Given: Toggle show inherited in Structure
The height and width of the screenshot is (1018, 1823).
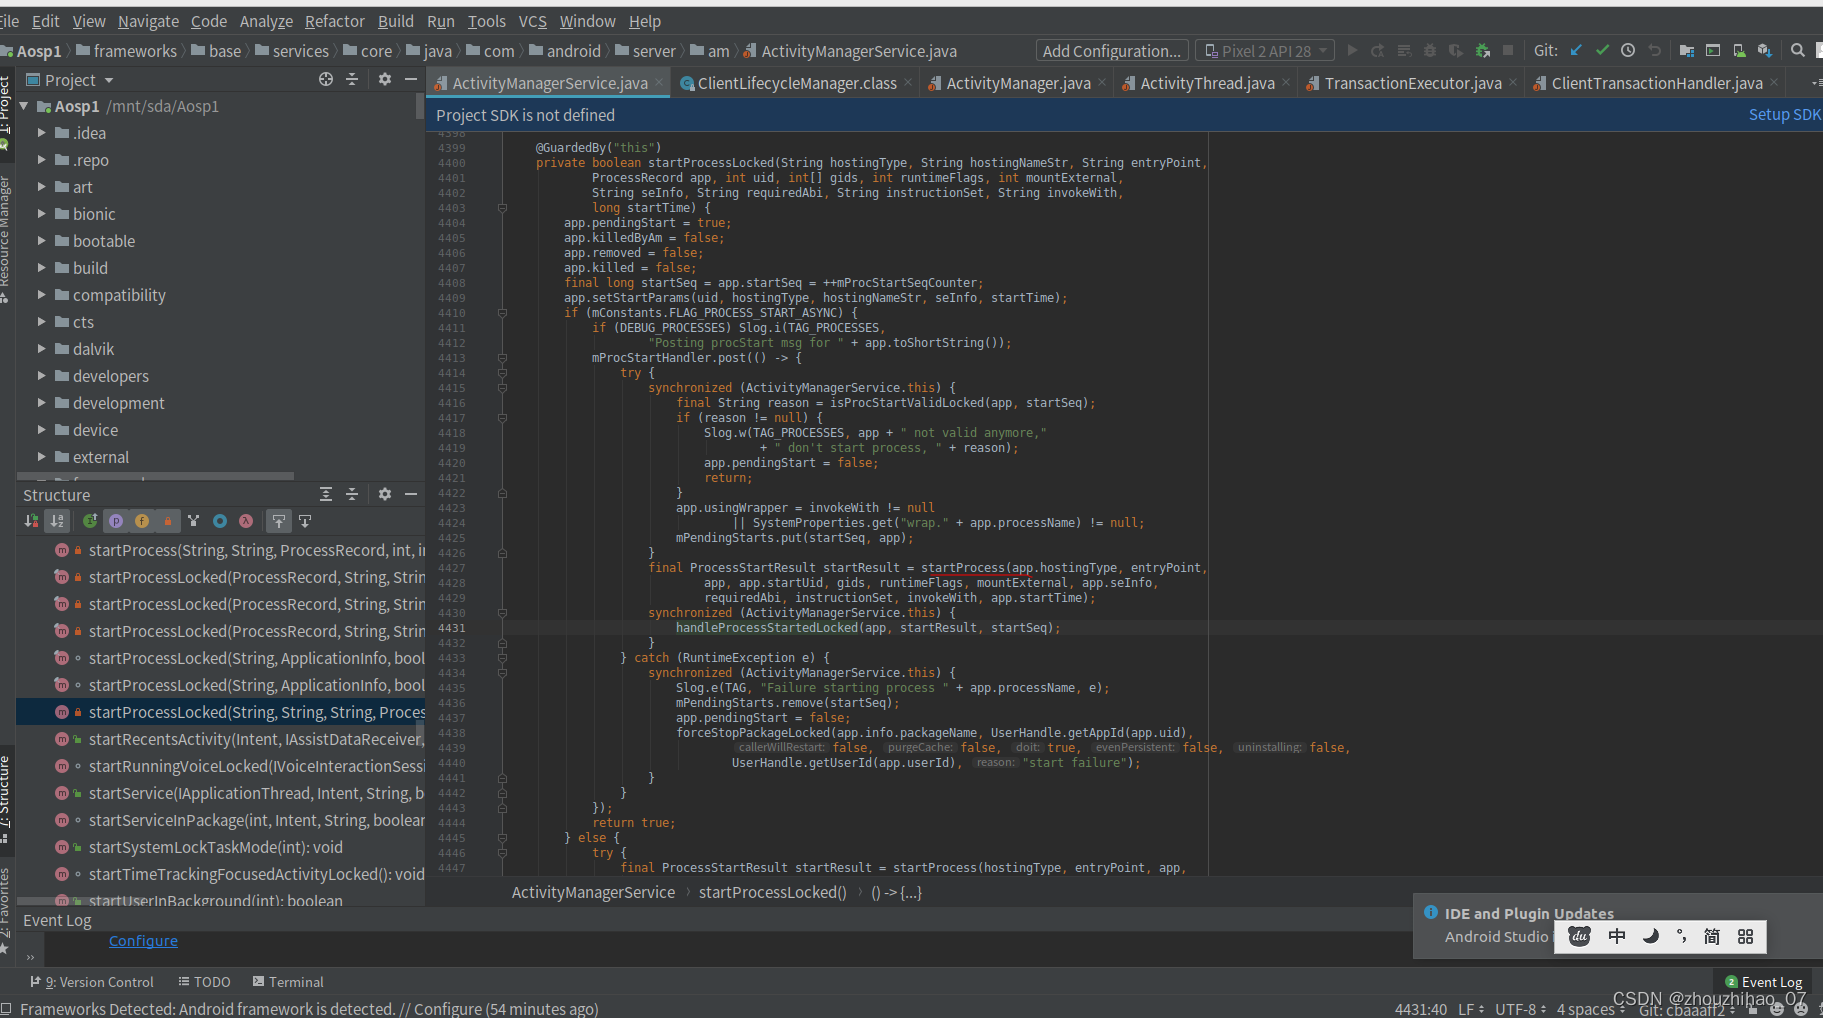Looking at the screenshot, I should [x=90, y=520].
